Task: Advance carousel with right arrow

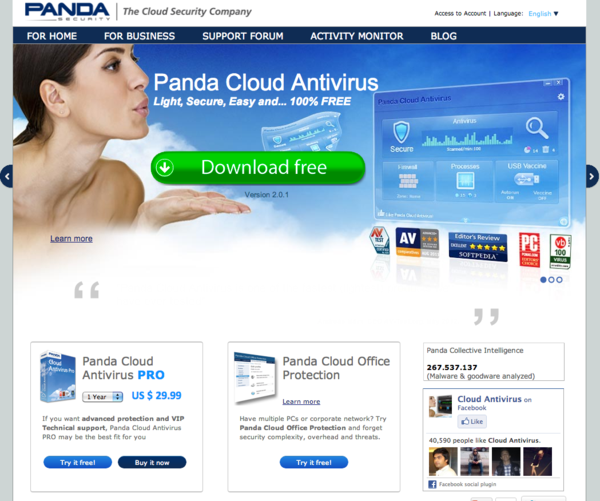Action: 591,176
